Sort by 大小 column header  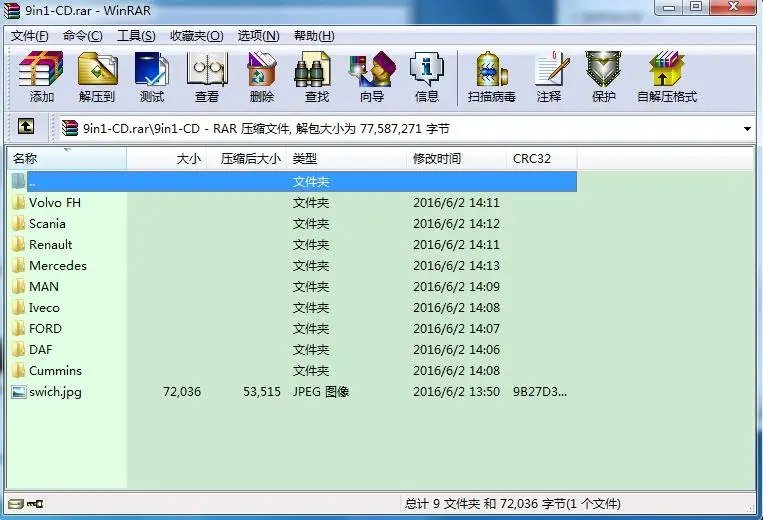pos(167,159)
